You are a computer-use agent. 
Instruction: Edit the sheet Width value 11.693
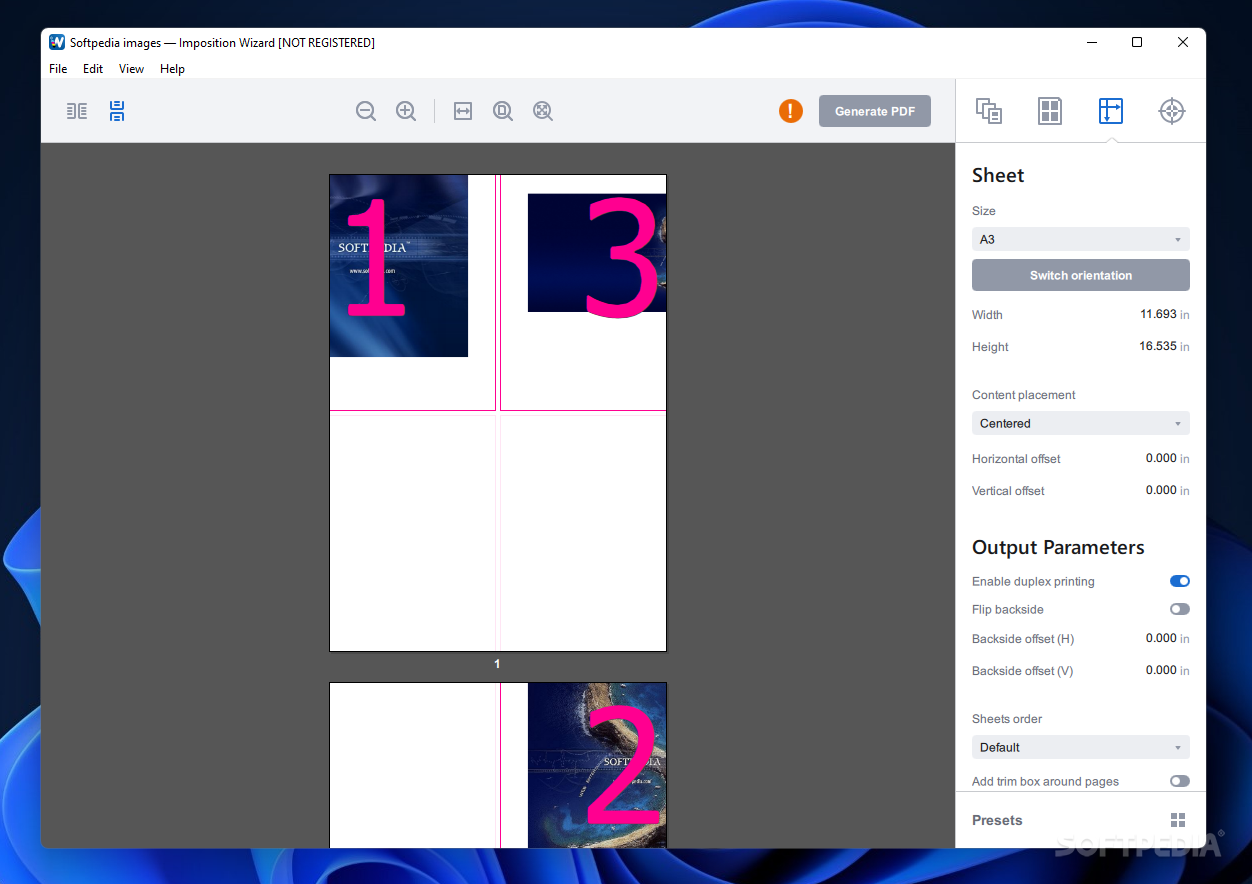click(1158, 314)
